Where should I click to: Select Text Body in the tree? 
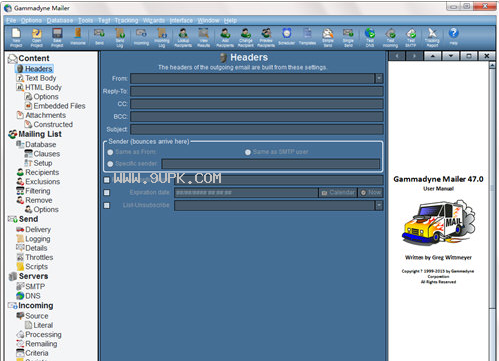37,78
